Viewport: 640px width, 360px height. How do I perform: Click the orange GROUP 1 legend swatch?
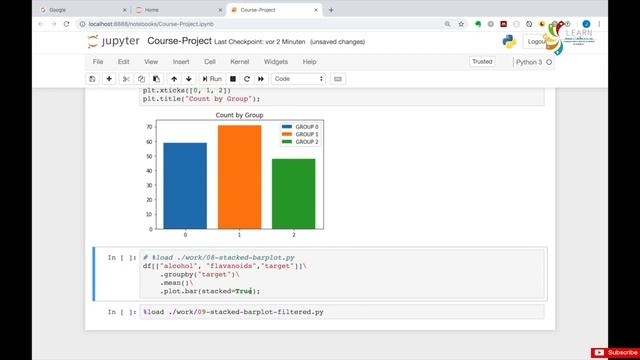(x=287, y=134)
